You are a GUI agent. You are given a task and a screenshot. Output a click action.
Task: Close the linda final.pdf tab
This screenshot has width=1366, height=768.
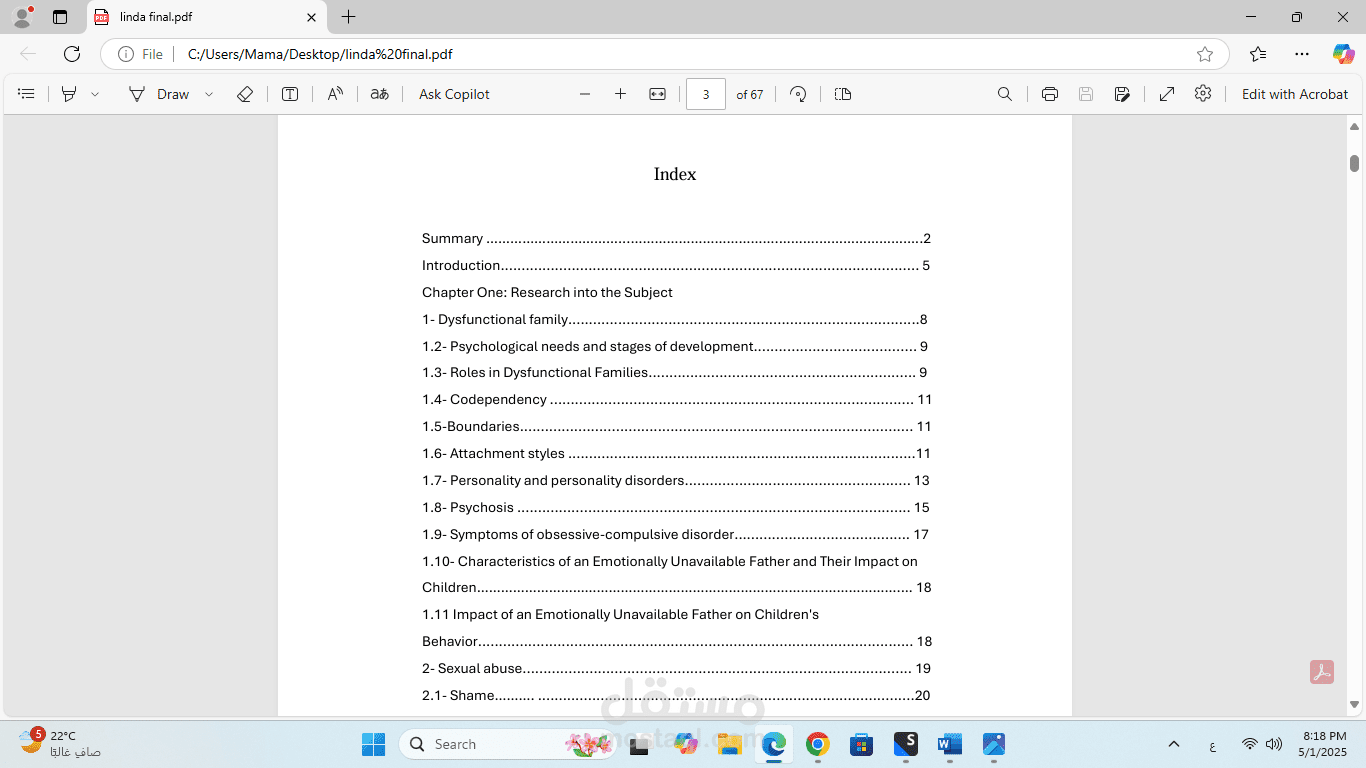(311, 17)
